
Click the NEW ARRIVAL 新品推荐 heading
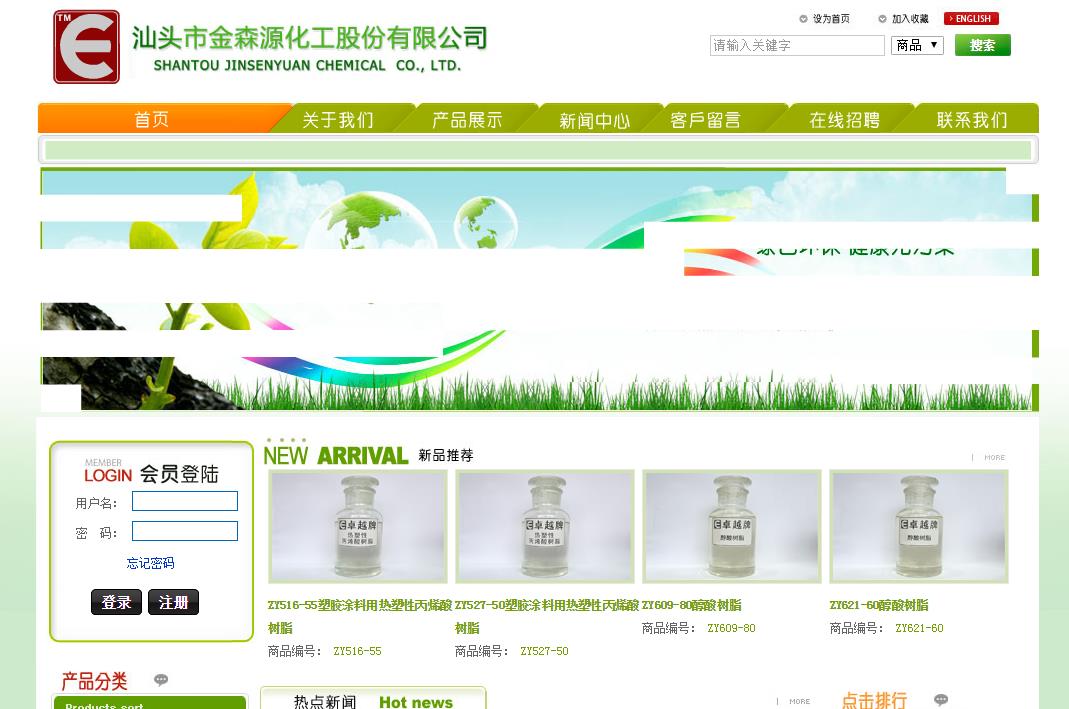(x=368, y=455)
